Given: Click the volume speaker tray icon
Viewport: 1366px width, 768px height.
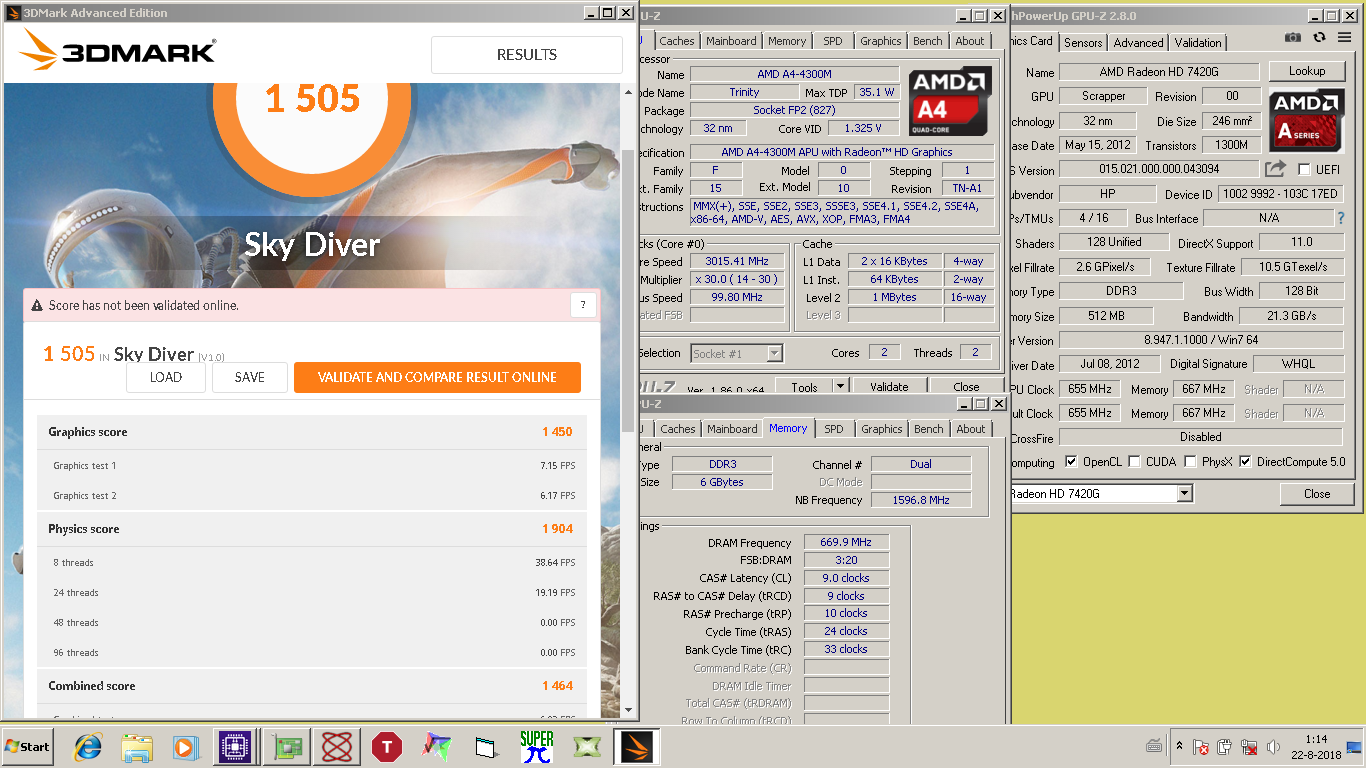Looking at the screenshot, I should pos(1273,747).
